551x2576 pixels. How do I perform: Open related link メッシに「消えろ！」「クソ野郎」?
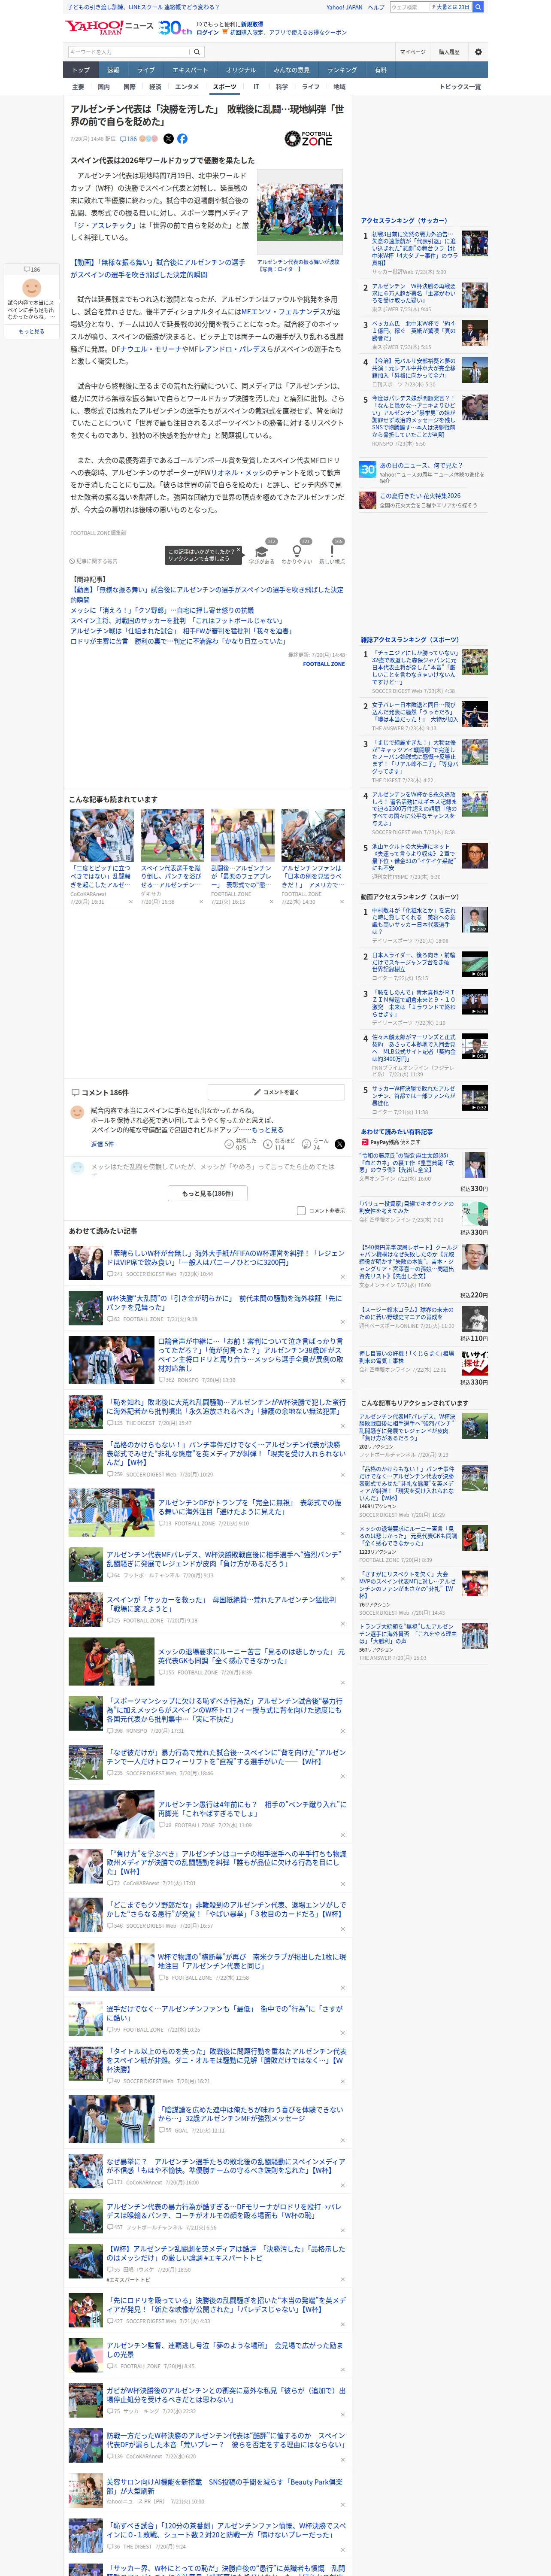(162, 610)
